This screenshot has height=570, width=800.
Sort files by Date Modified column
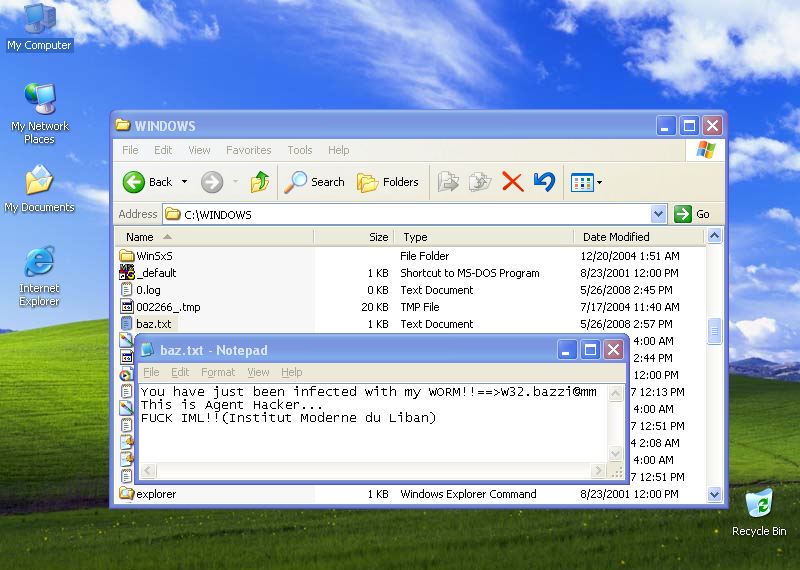pyautogui.click(x=639, y=237)
